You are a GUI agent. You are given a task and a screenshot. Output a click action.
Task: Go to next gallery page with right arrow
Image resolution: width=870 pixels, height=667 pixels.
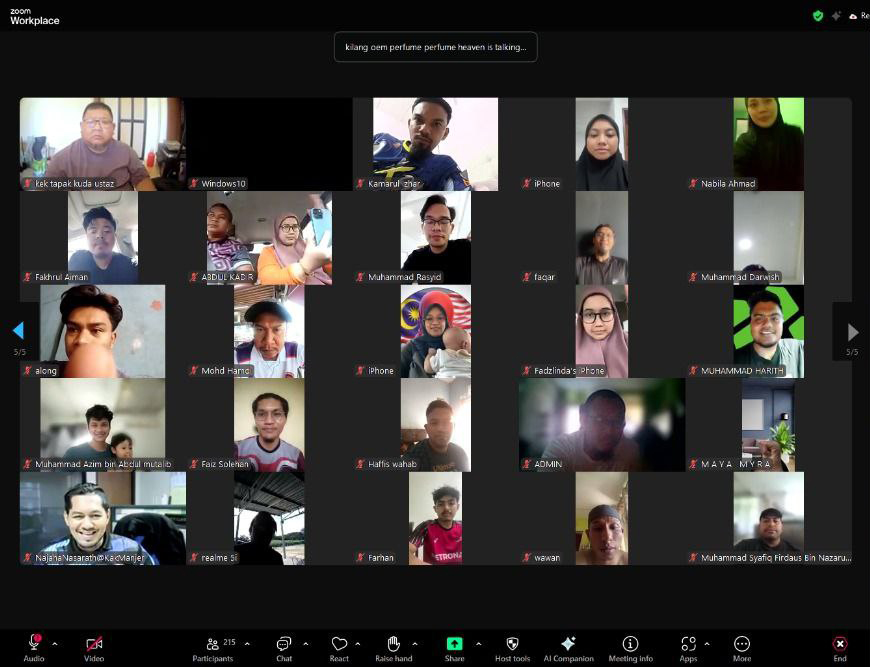tap(852, 331)
